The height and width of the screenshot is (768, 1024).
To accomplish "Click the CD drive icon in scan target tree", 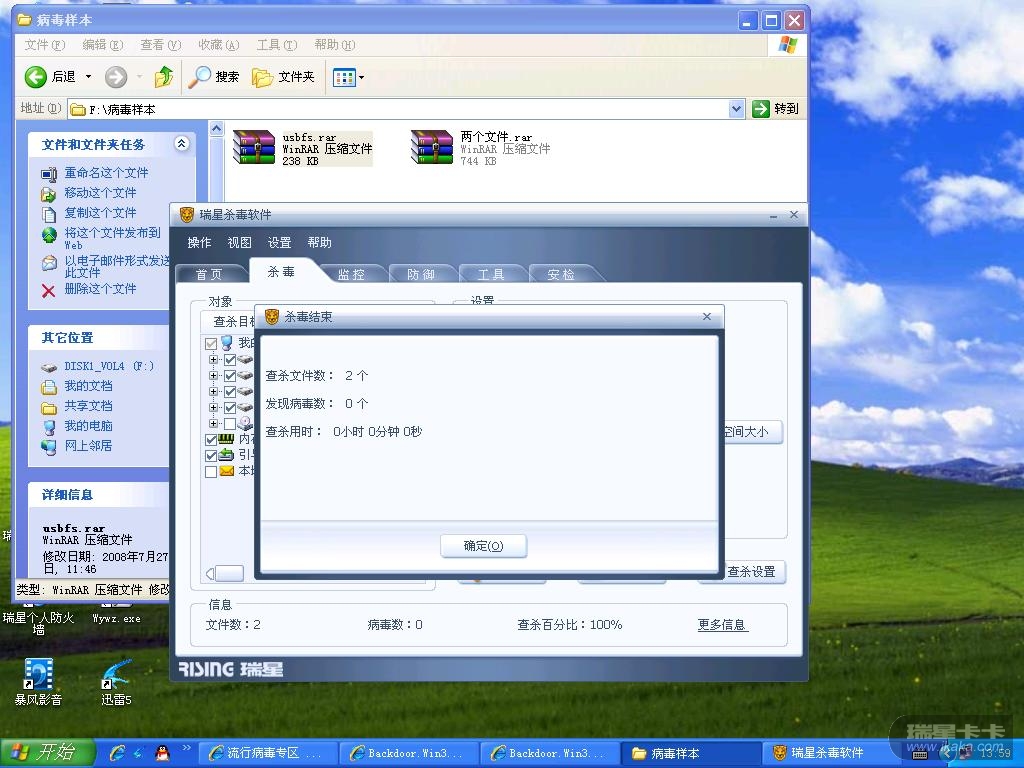I will tap(246, 423).
